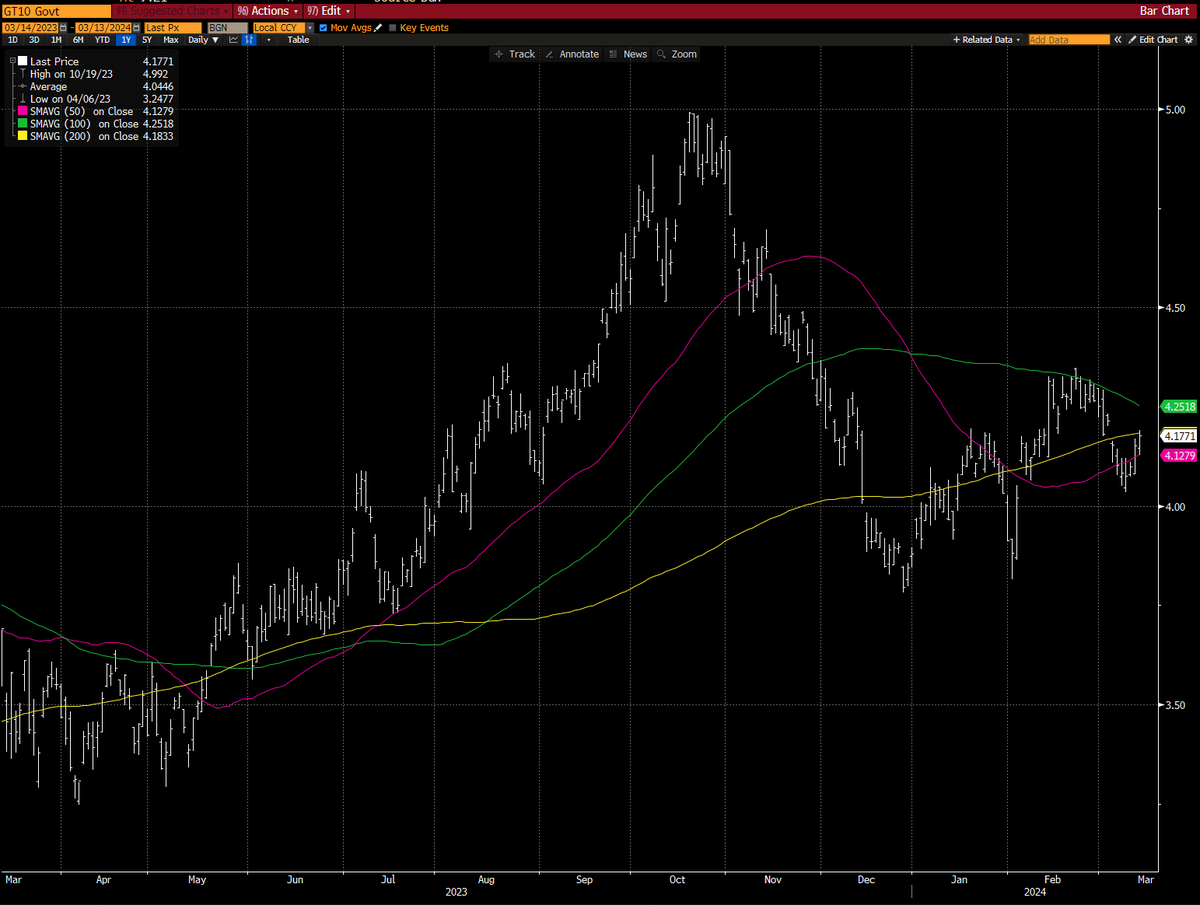Select the 6M time range
This screenshot has width=1200, height=905.
point(78,40)
